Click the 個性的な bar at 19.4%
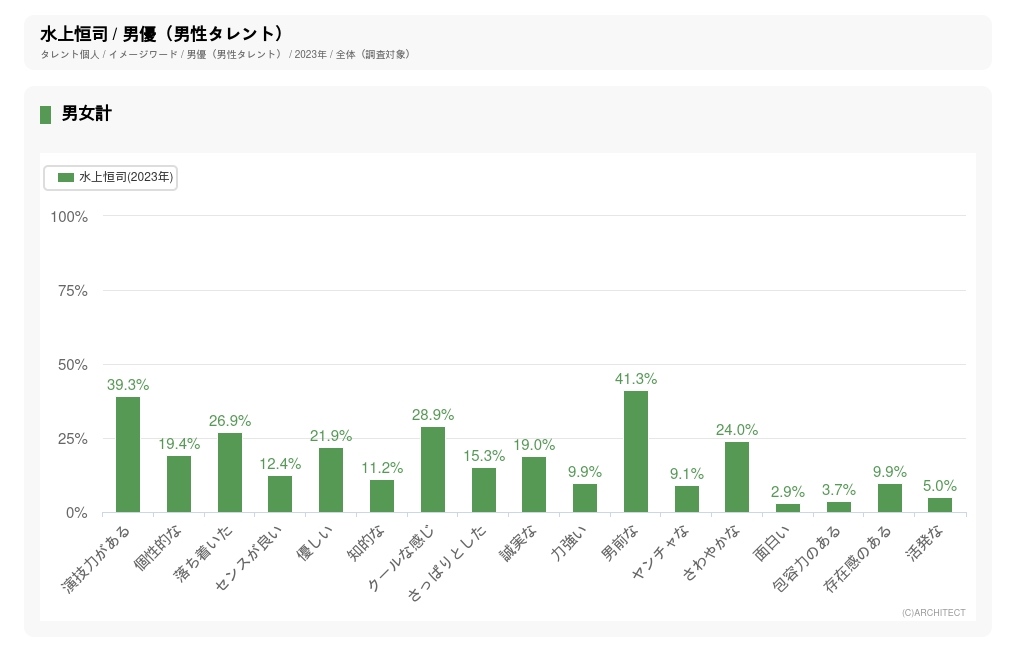The height and width of the screenshot is (653, 1024). (179, 484)
